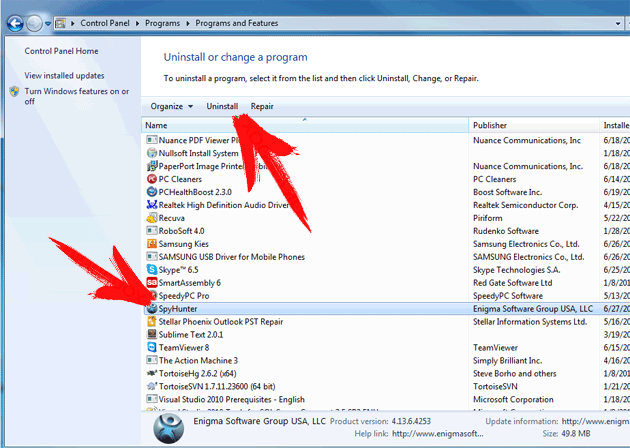Click the TeamViewer 8 icon
The height and width of the screenshot is (448, 630).
coord(151,347)
